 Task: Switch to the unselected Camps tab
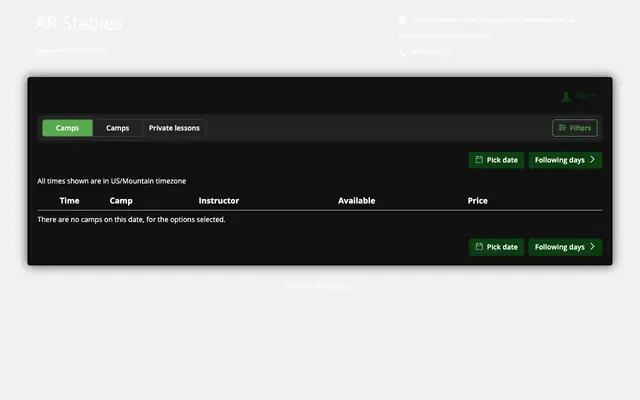pos(118,128)
